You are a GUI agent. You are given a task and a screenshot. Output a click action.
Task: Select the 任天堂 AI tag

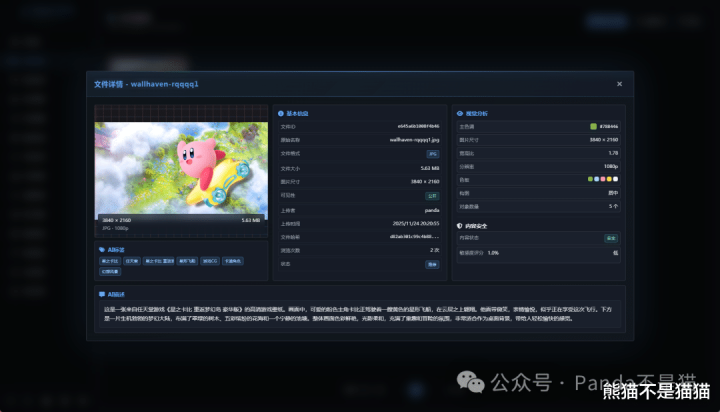tap(132, 261)
